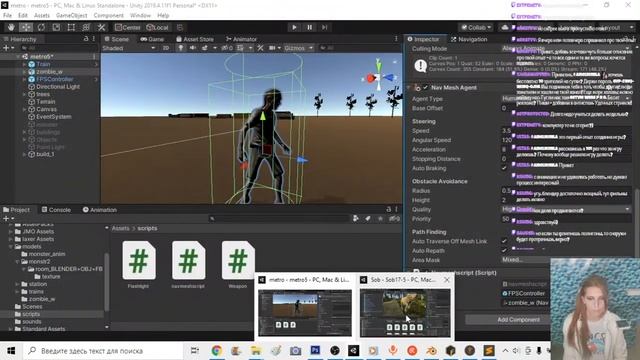Open navmeshscript script asset
Screen dimensions: 640x360
(x=188, y=264)
